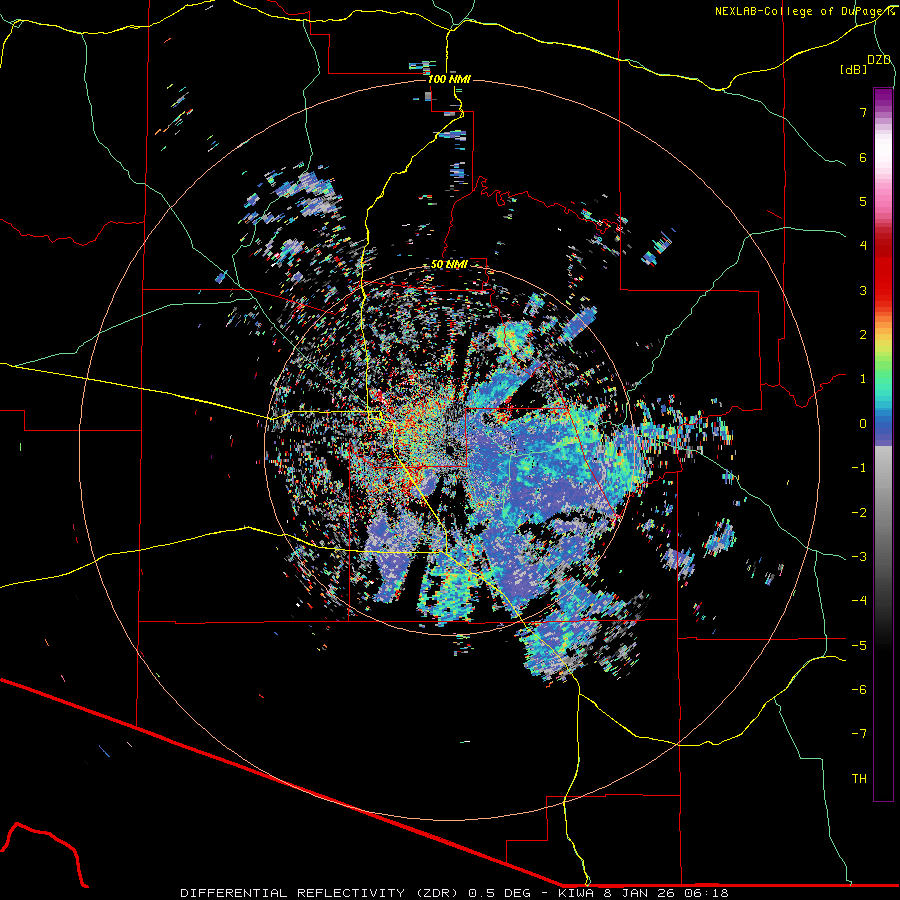Click the 0 value on the color scale
This screenshot has height=900, width=900.
[x=863, y=424]
